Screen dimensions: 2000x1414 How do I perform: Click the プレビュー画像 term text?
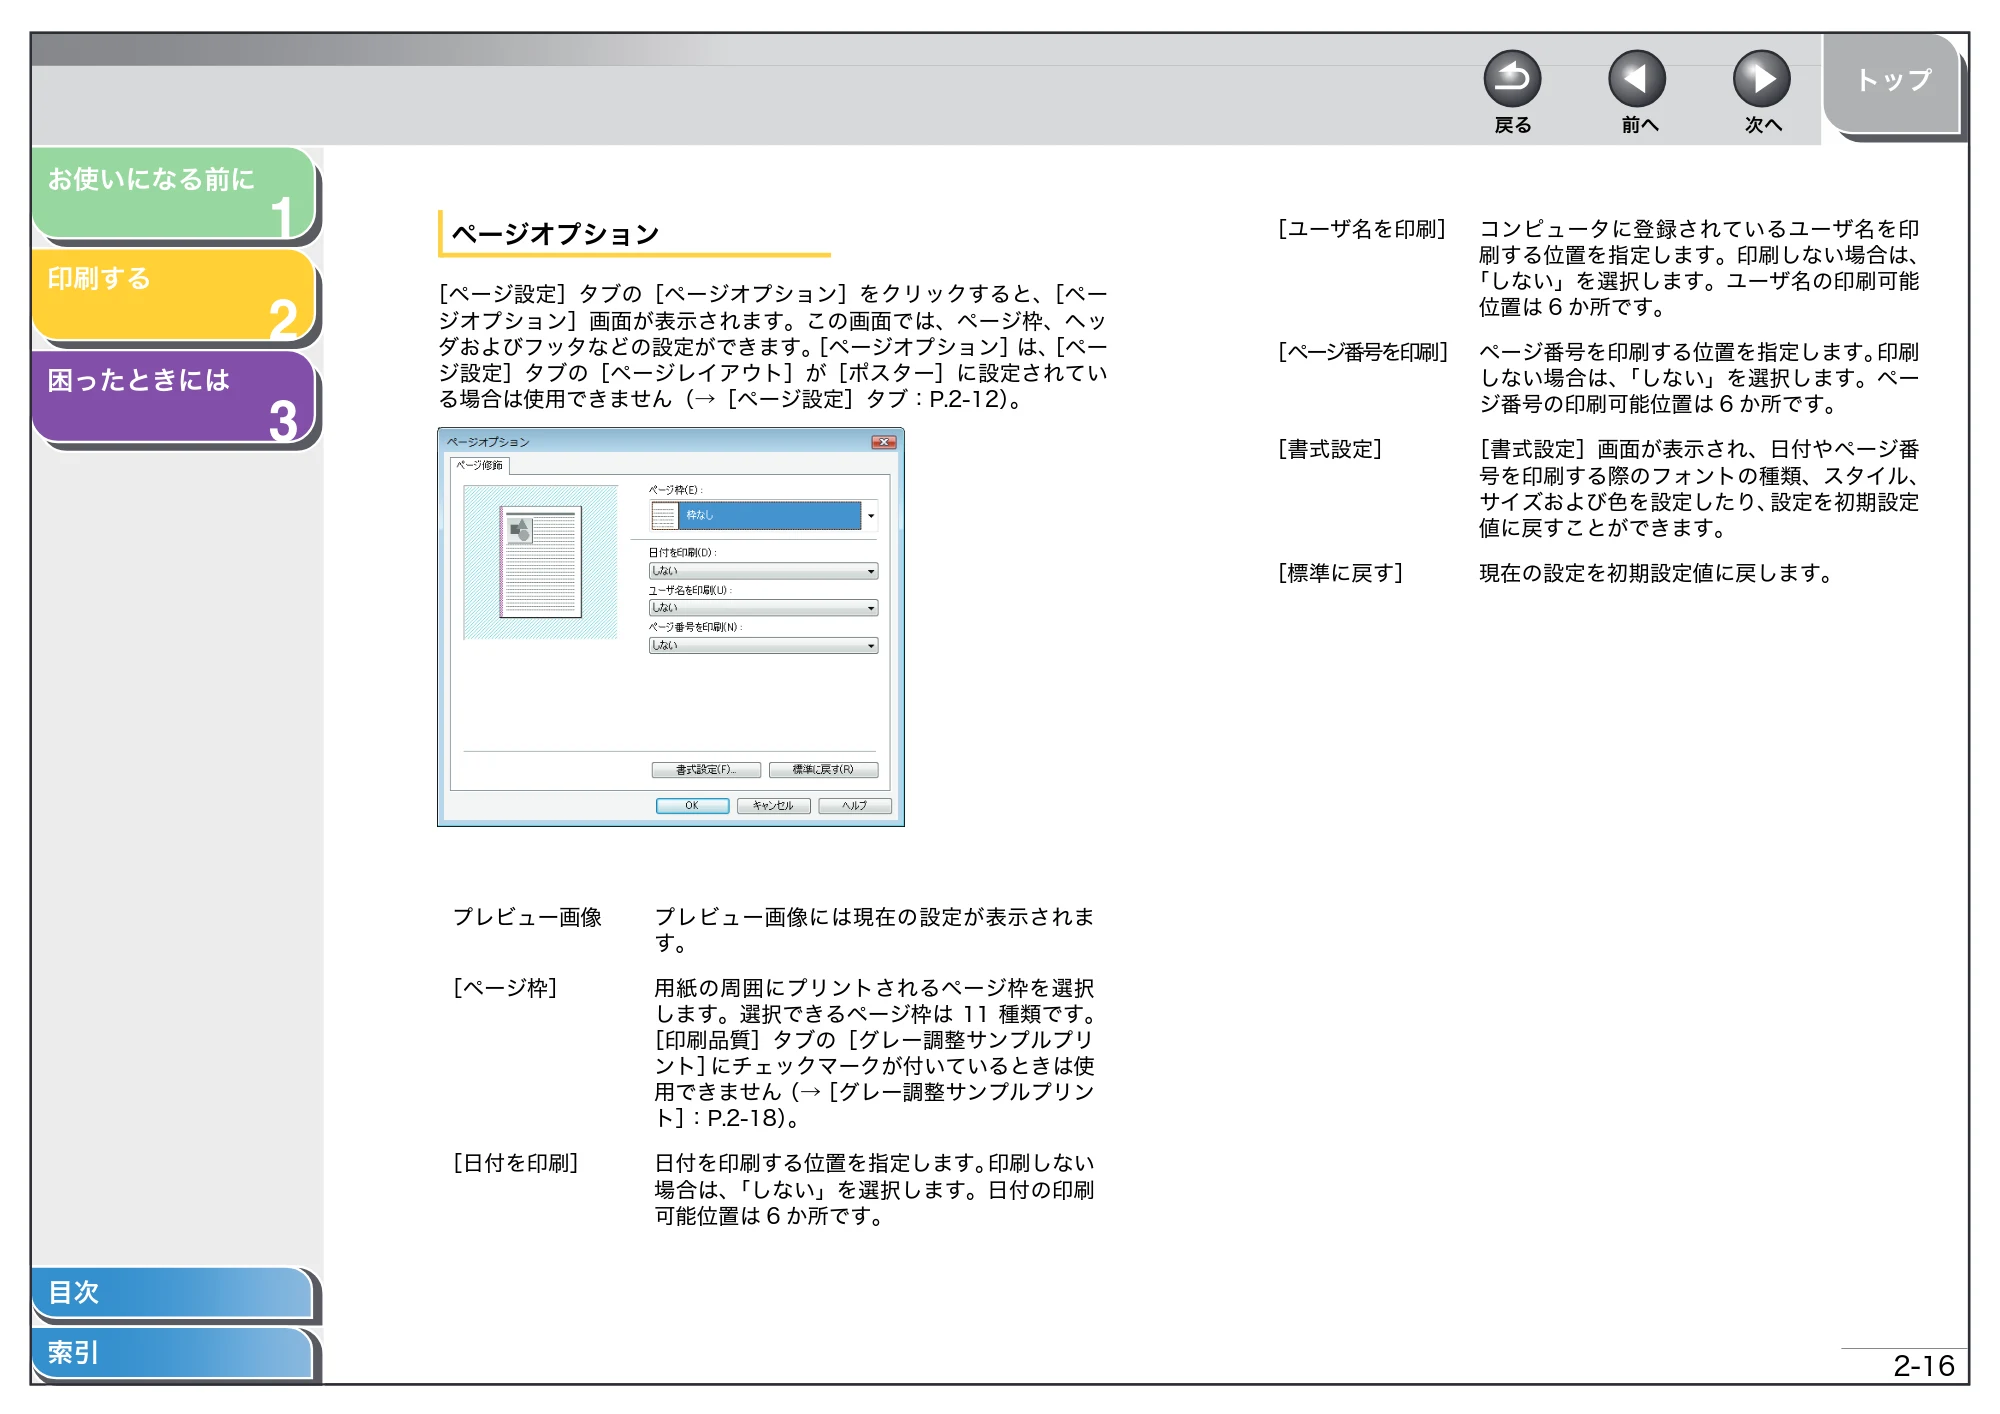tap(527, 917)
